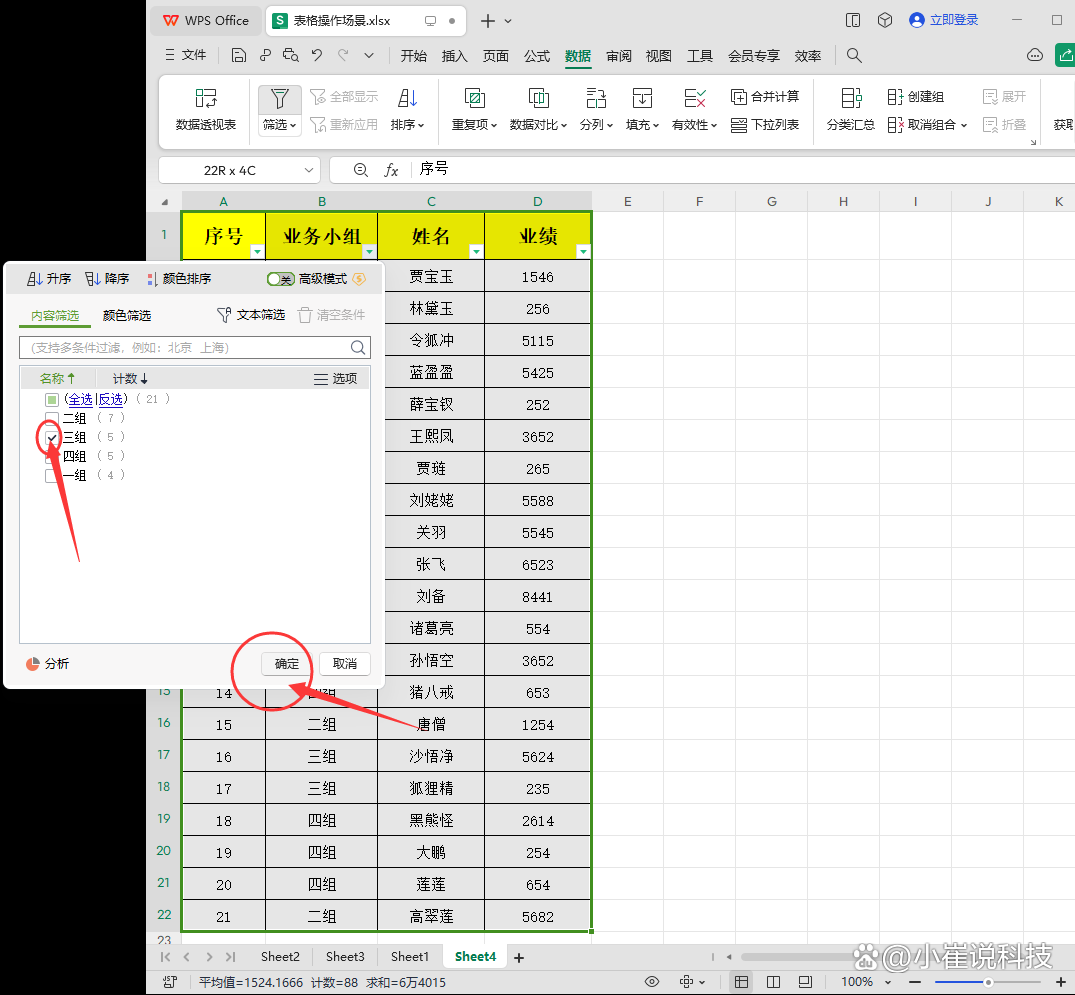Click the eye reading mode icon in status bar
The image size is (1075, 995).
pyautogui.click(x=652, y=982)
